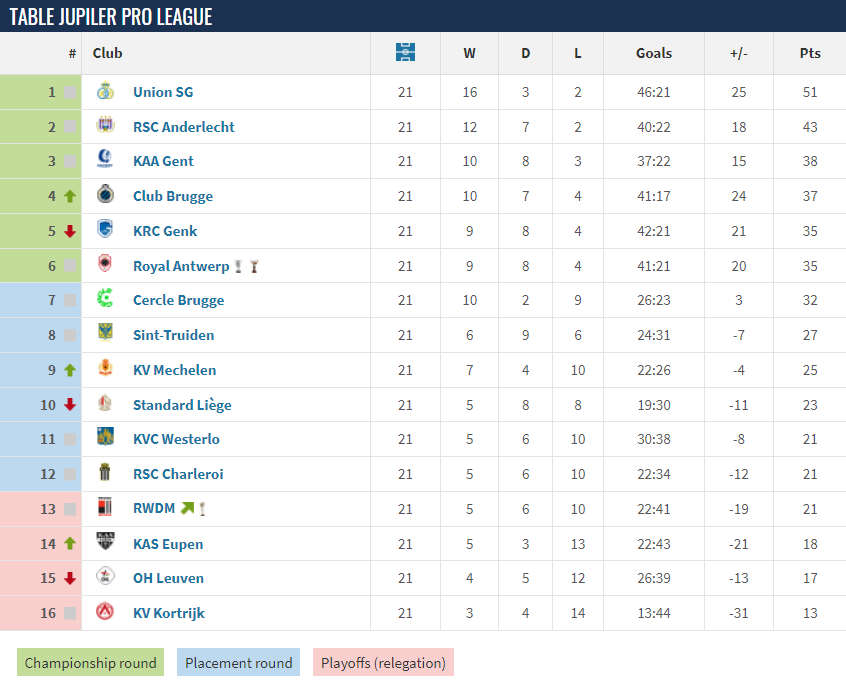846x693 pixels.
Task: Open the OH Leuven club link
Action: tap(168, 578)
